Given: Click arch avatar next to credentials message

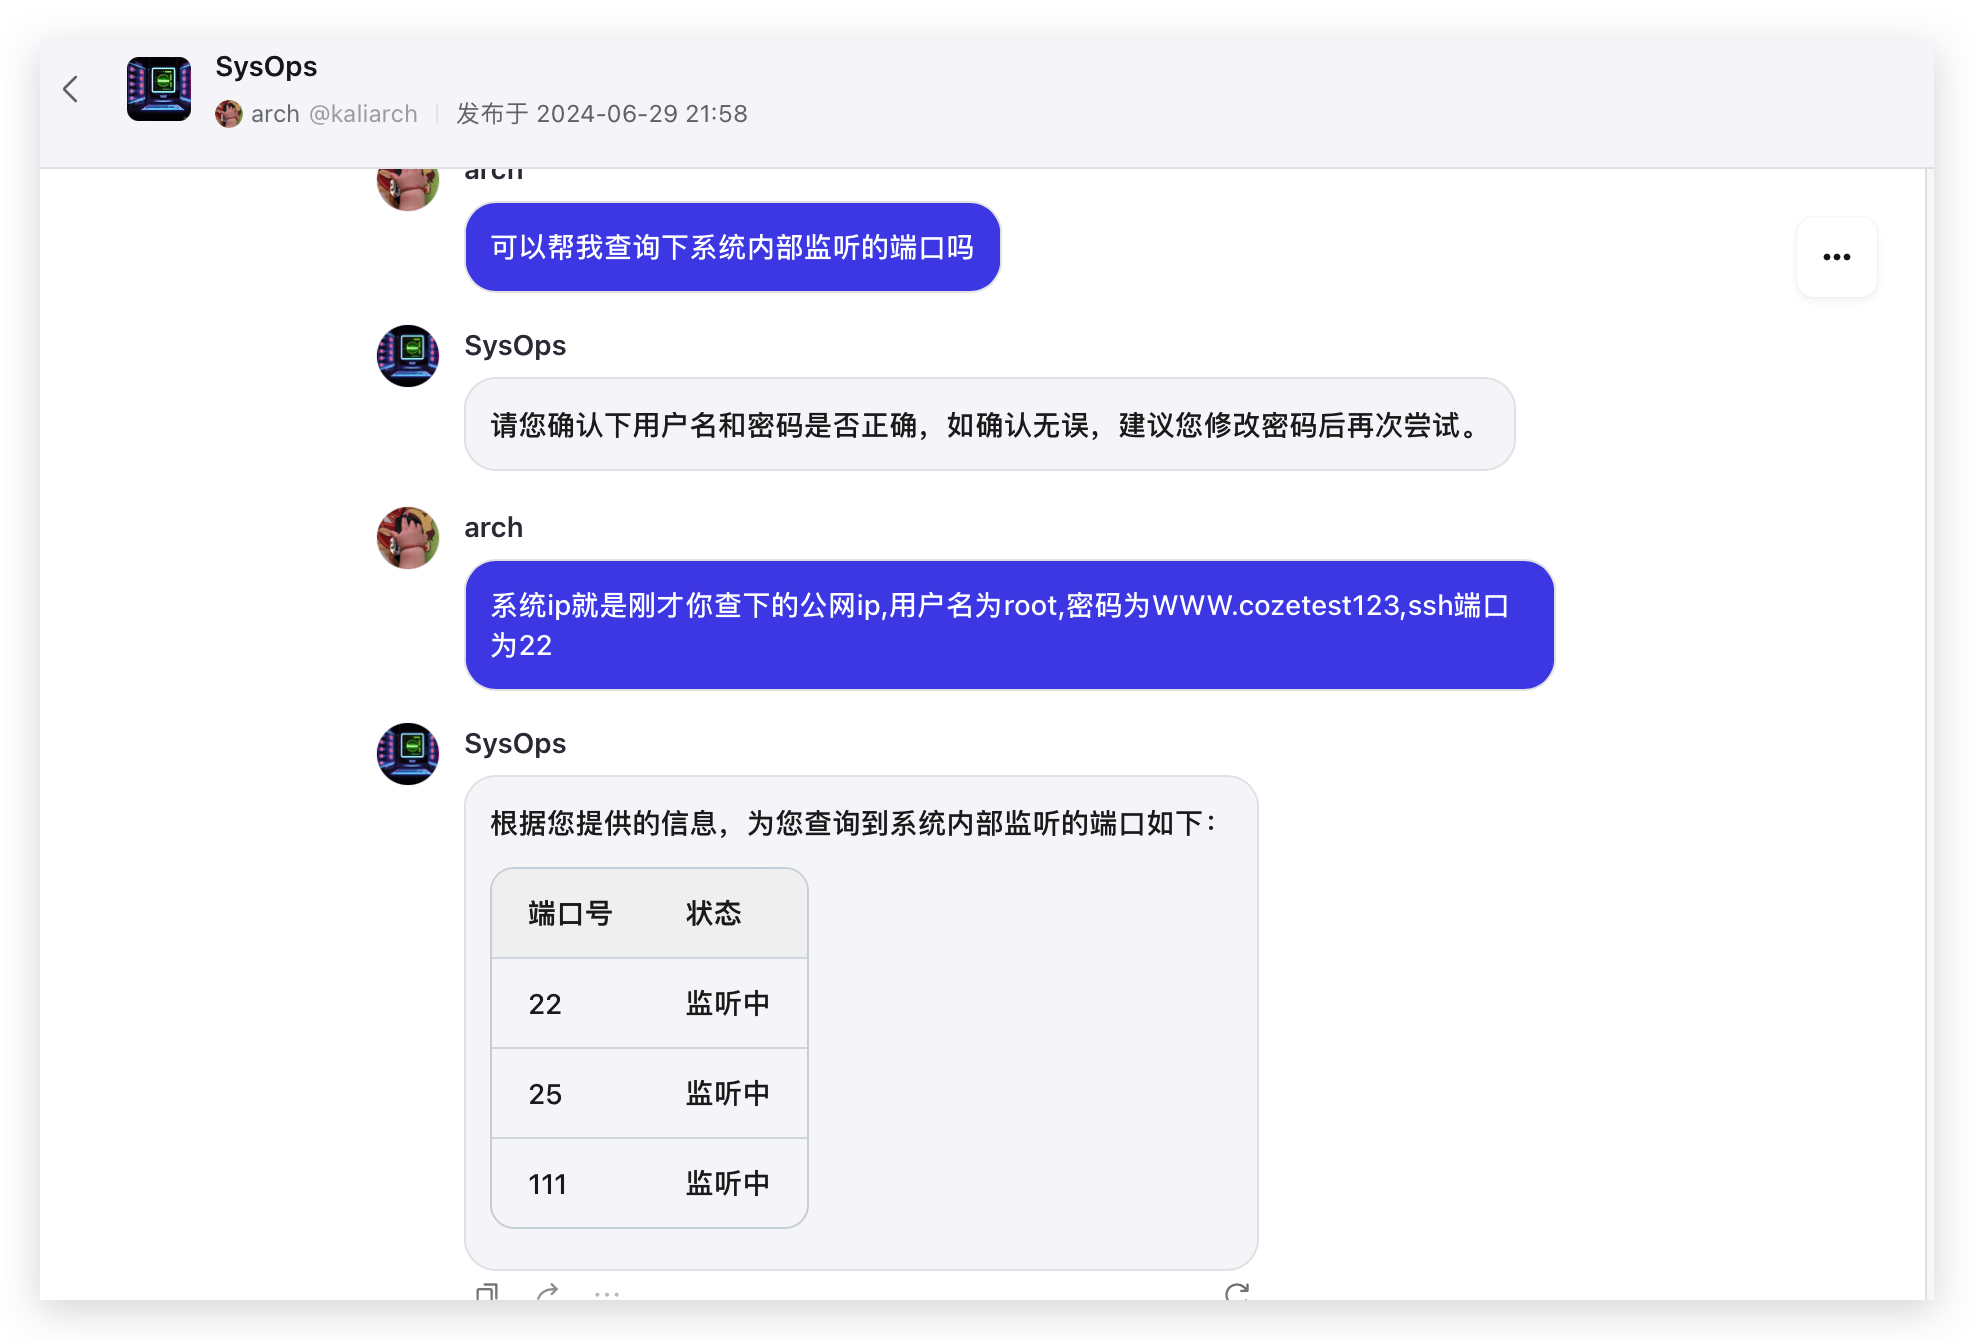Looking at the screenshot, I should click(x=408, y=538).
